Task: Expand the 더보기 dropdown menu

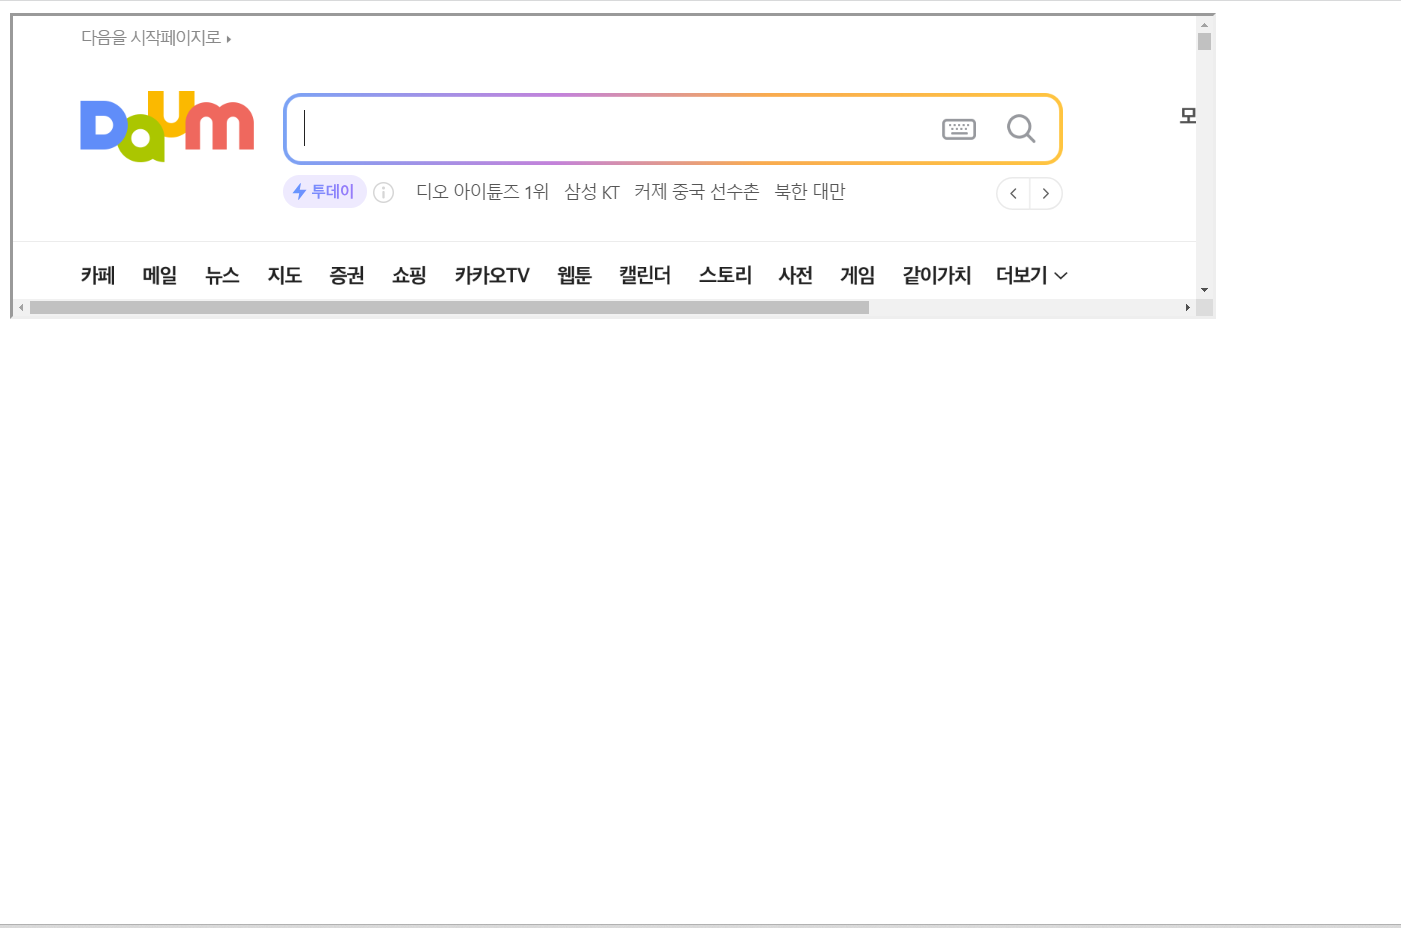Action: pyautogui.click(x=1032, y=275)
